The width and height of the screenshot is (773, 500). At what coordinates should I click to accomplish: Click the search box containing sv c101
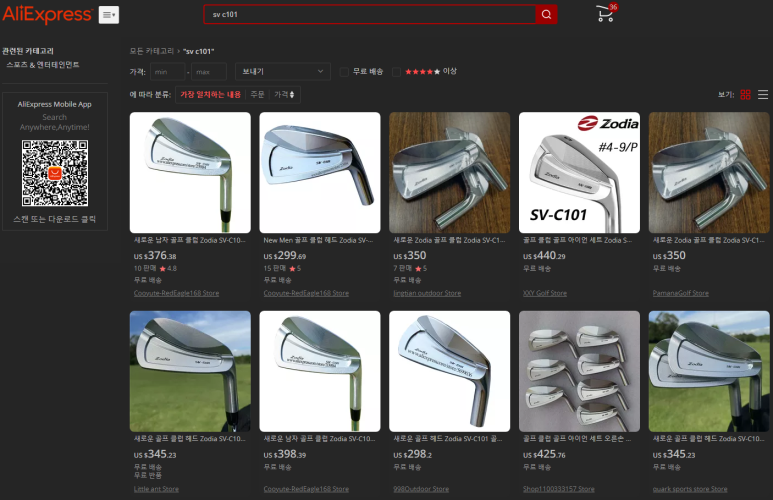tap(370, 14)
